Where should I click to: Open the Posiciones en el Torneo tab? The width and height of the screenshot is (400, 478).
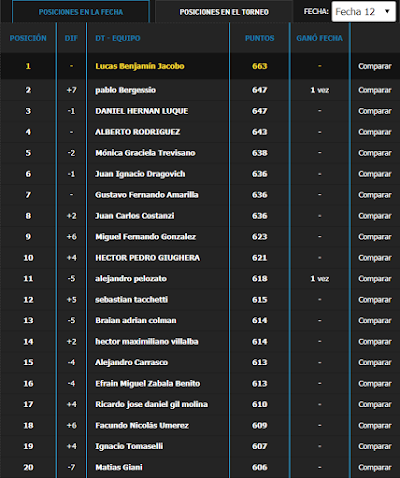(x=224, y=12)
